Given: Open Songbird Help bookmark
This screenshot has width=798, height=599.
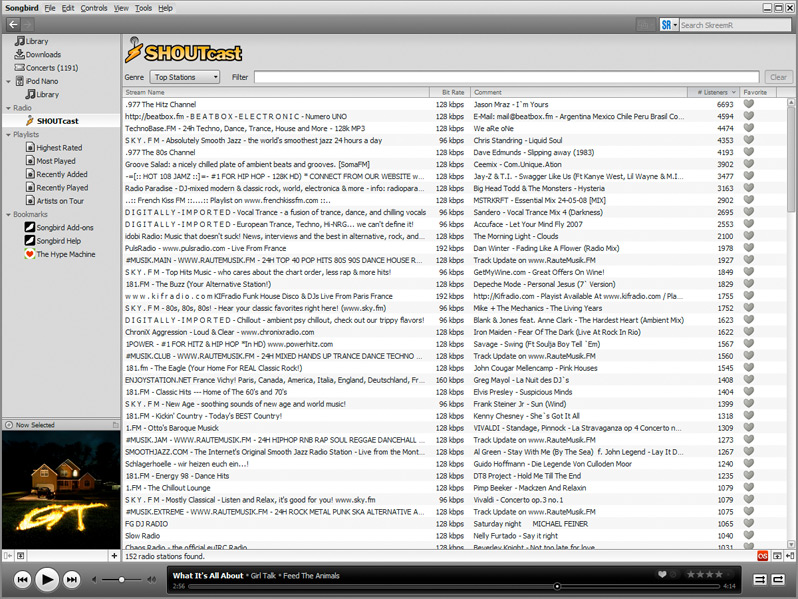Looking at the screenshot, I should (53, 241).
